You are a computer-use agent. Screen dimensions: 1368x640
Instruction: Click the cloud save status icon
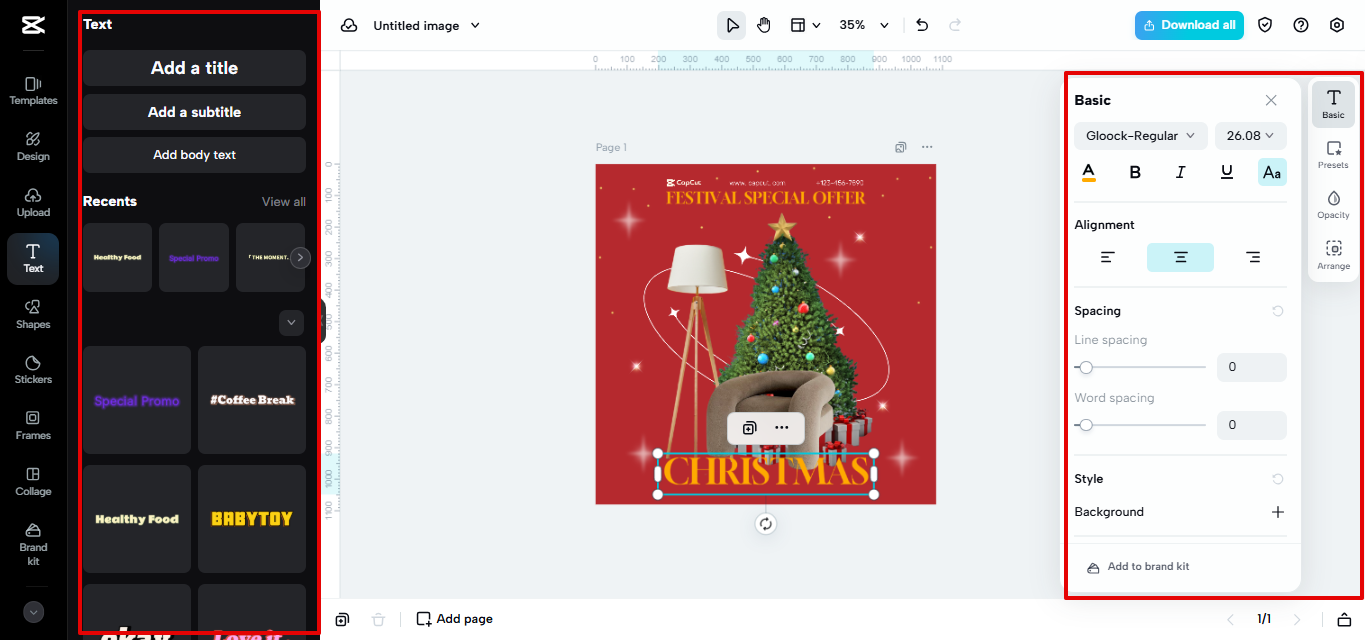(349, 25)
